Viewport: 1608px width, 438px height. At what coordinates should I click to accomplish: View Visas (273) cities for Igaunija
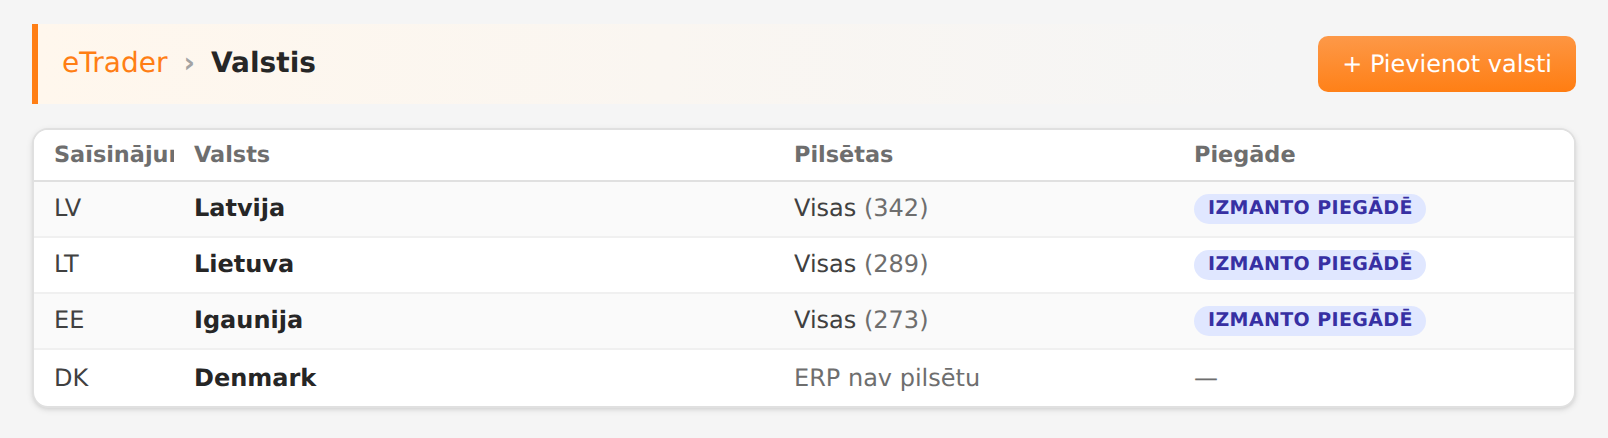coord(861,320)
